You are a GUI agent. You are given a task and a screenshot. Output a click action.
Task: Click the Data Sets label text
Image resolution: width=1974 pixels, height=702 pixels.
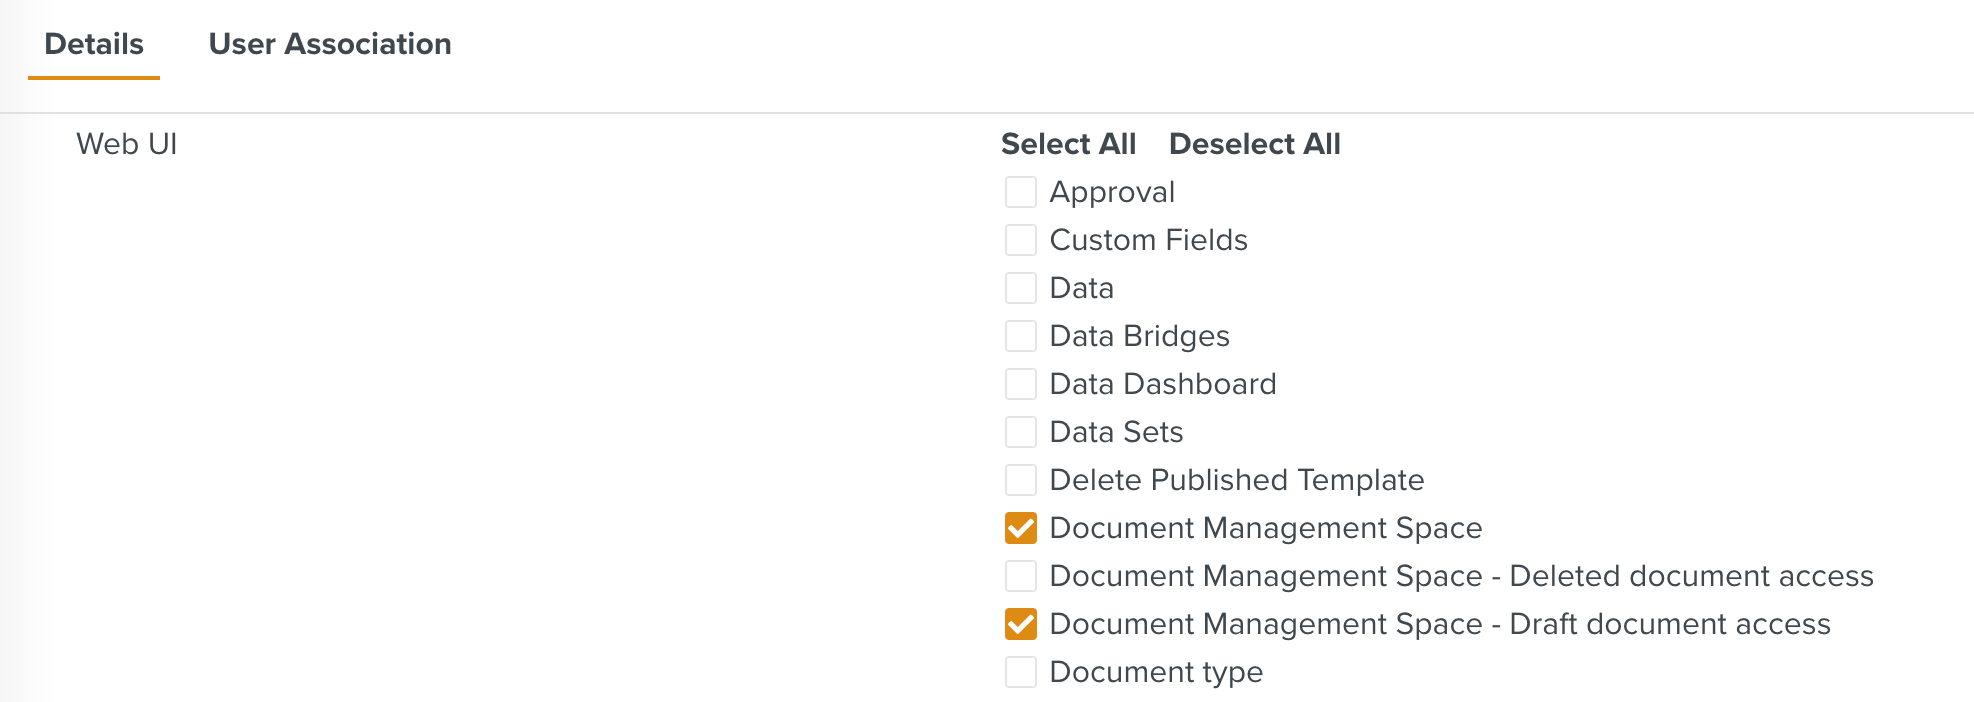click(x=1115, y=431)
